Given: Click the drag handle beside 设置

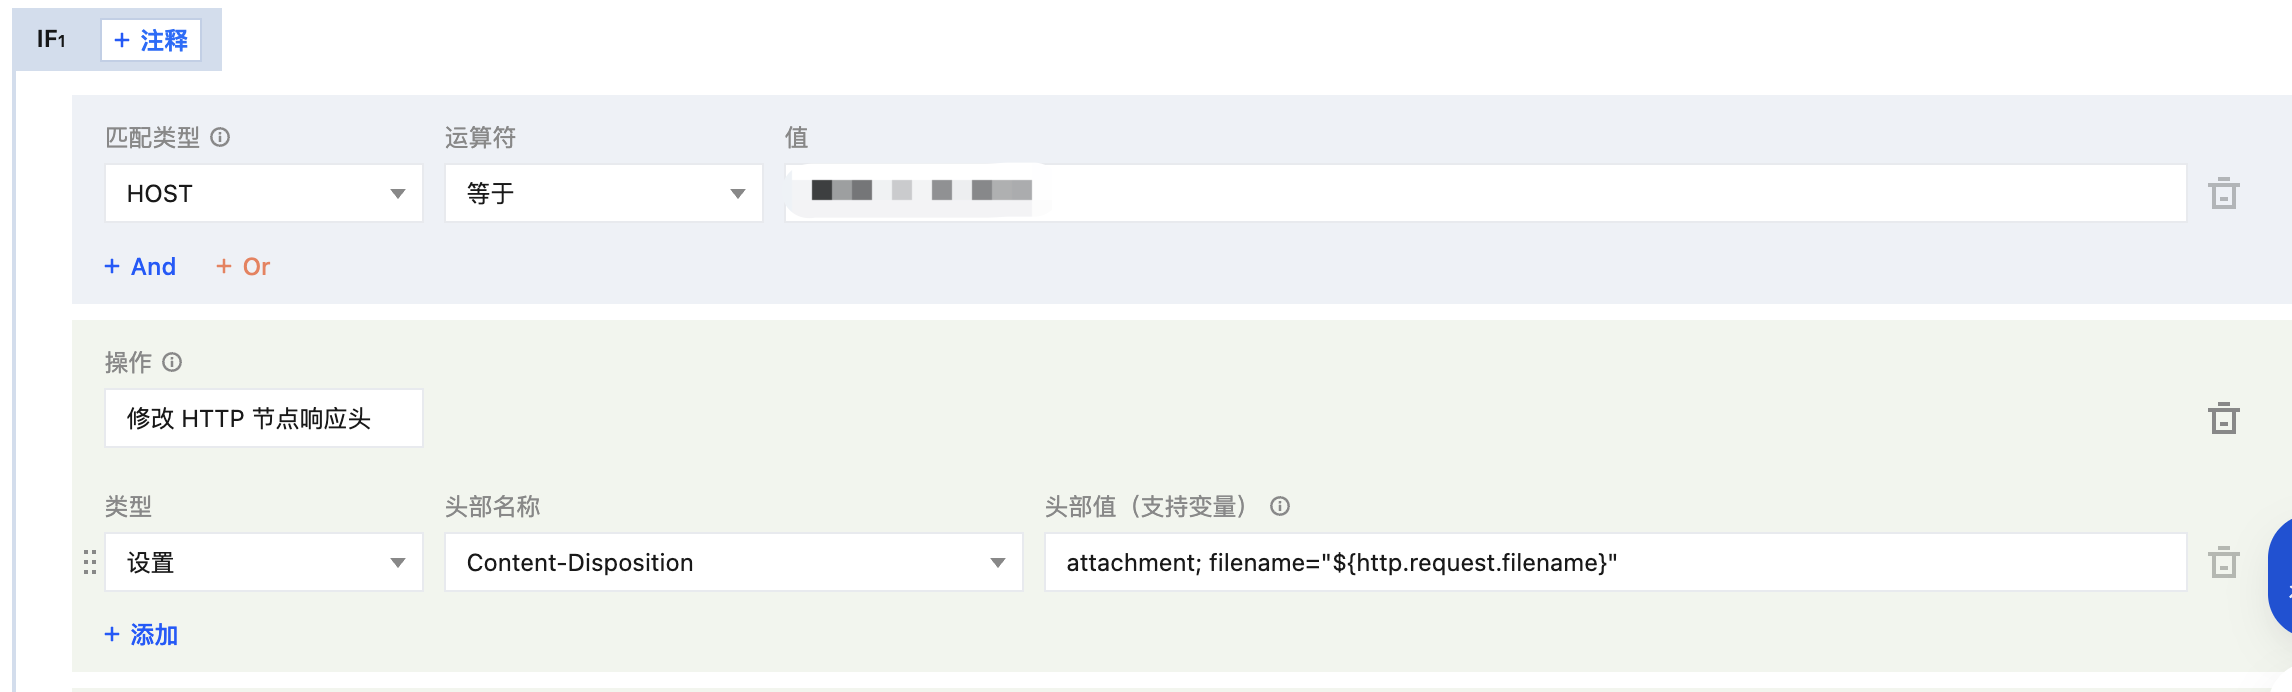Looking at the screenshot, I should (90, 562).
